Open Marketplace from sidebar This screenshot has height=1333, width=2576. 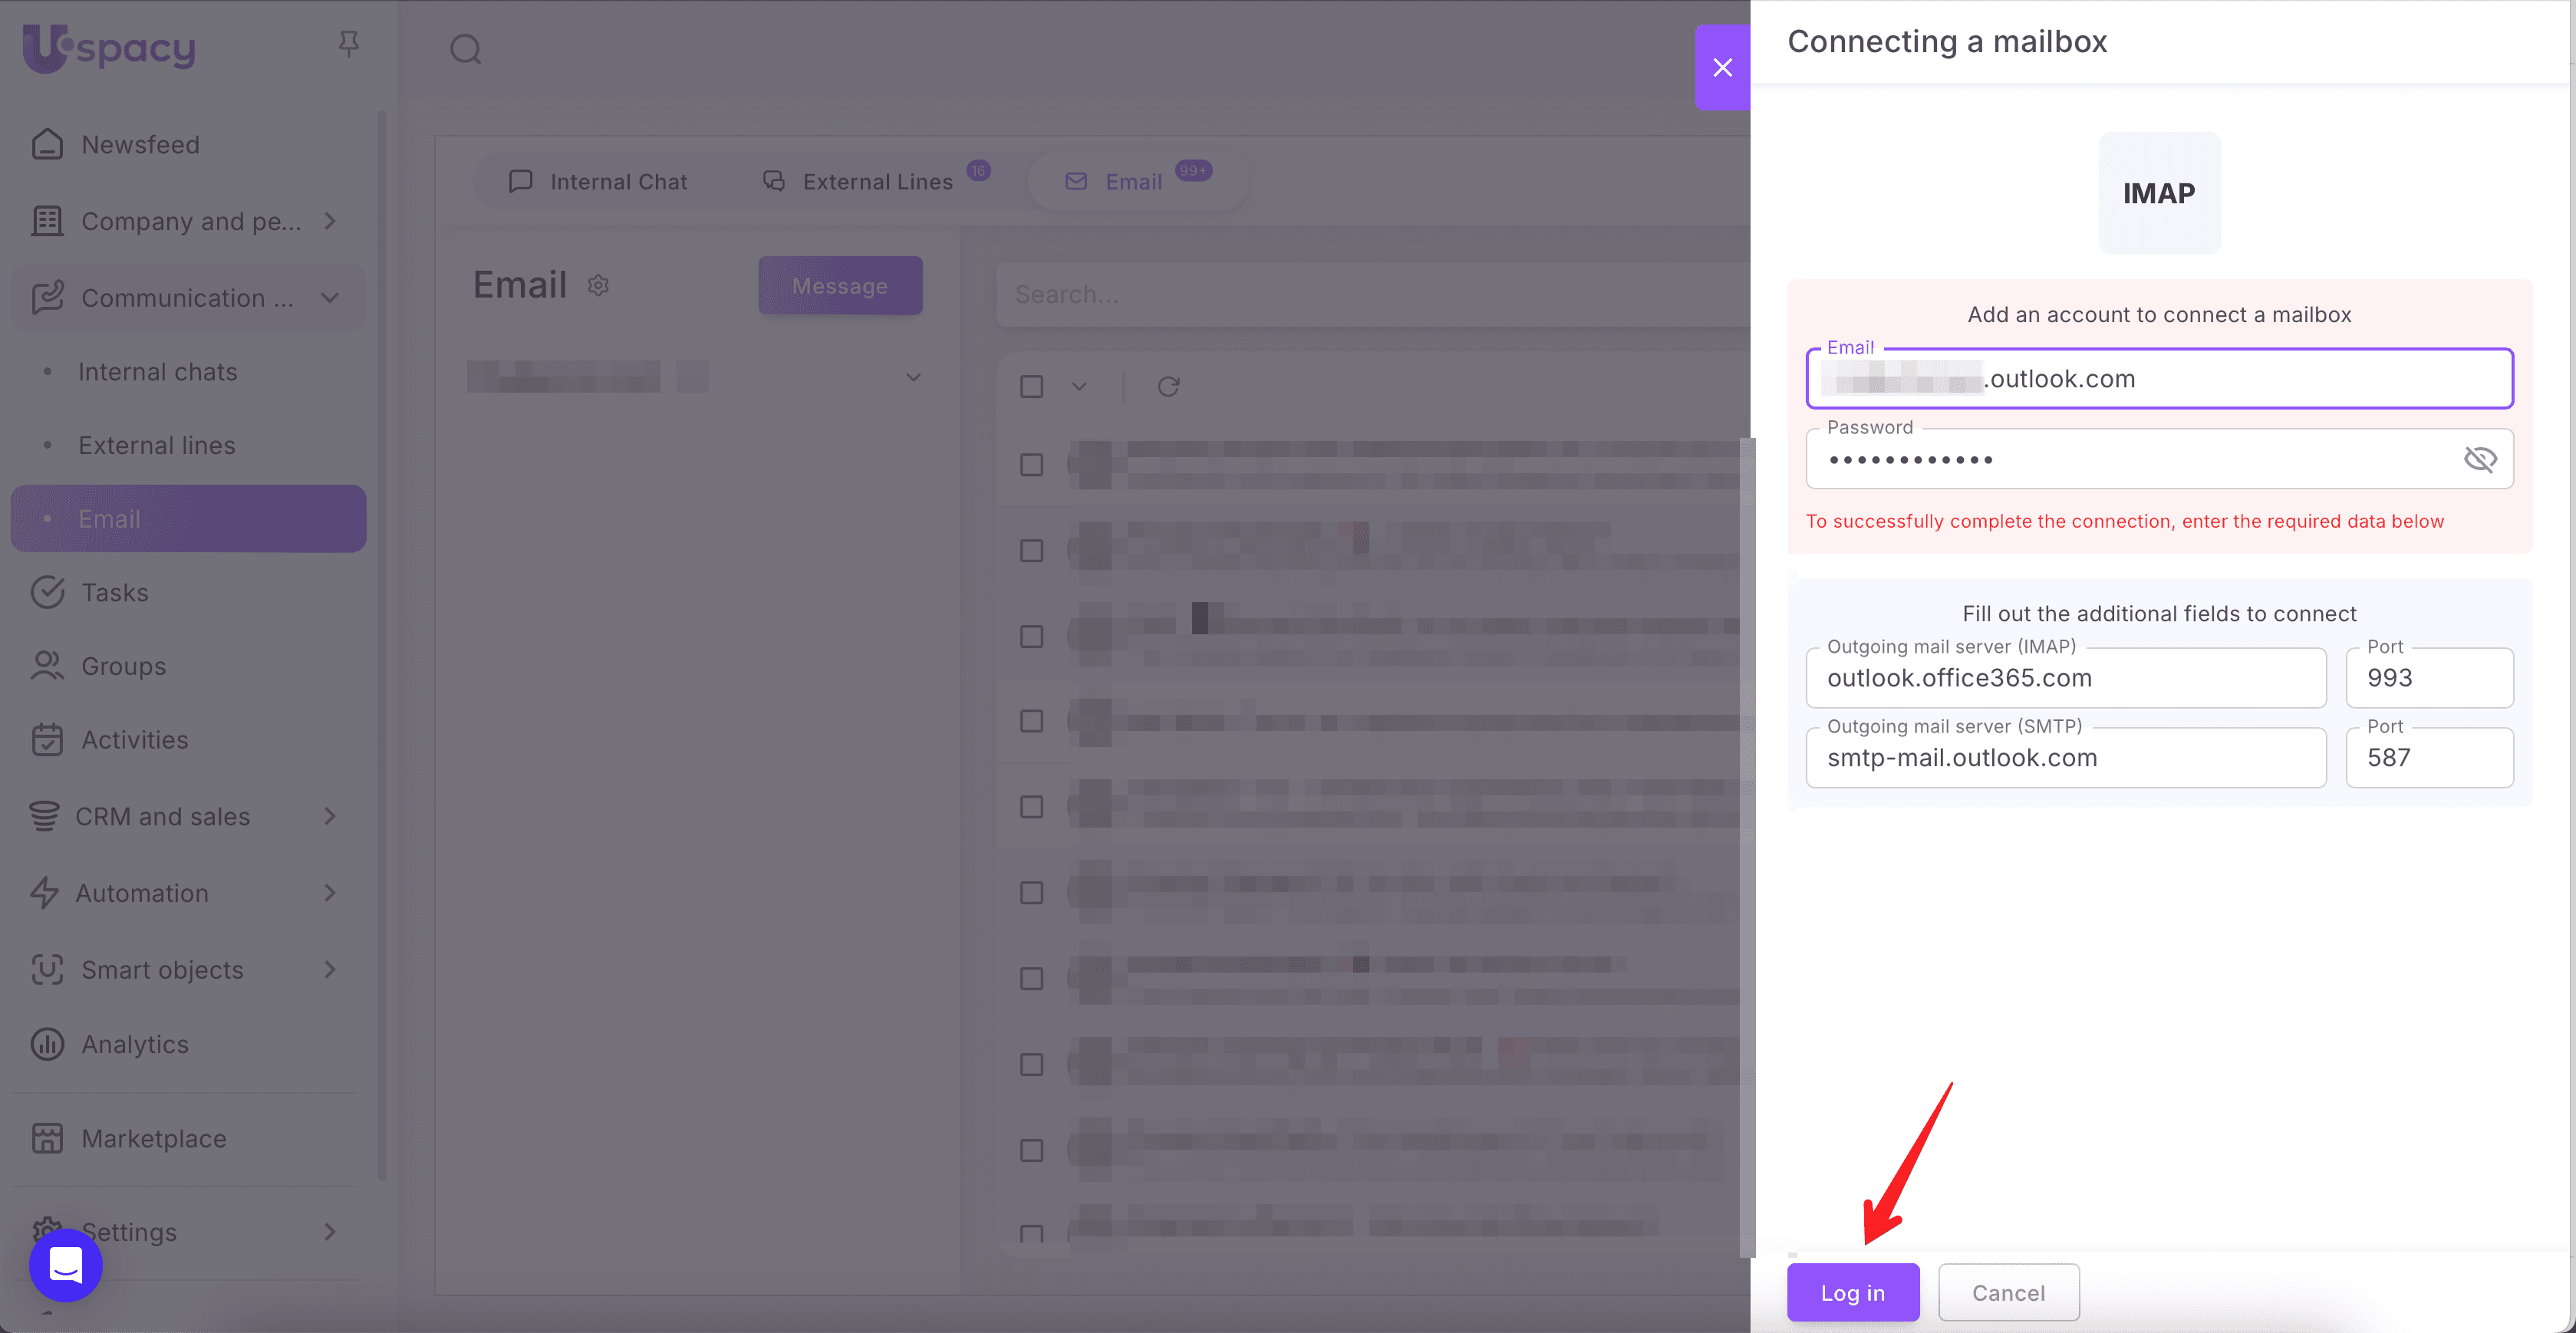click(x=153, y=1138)
